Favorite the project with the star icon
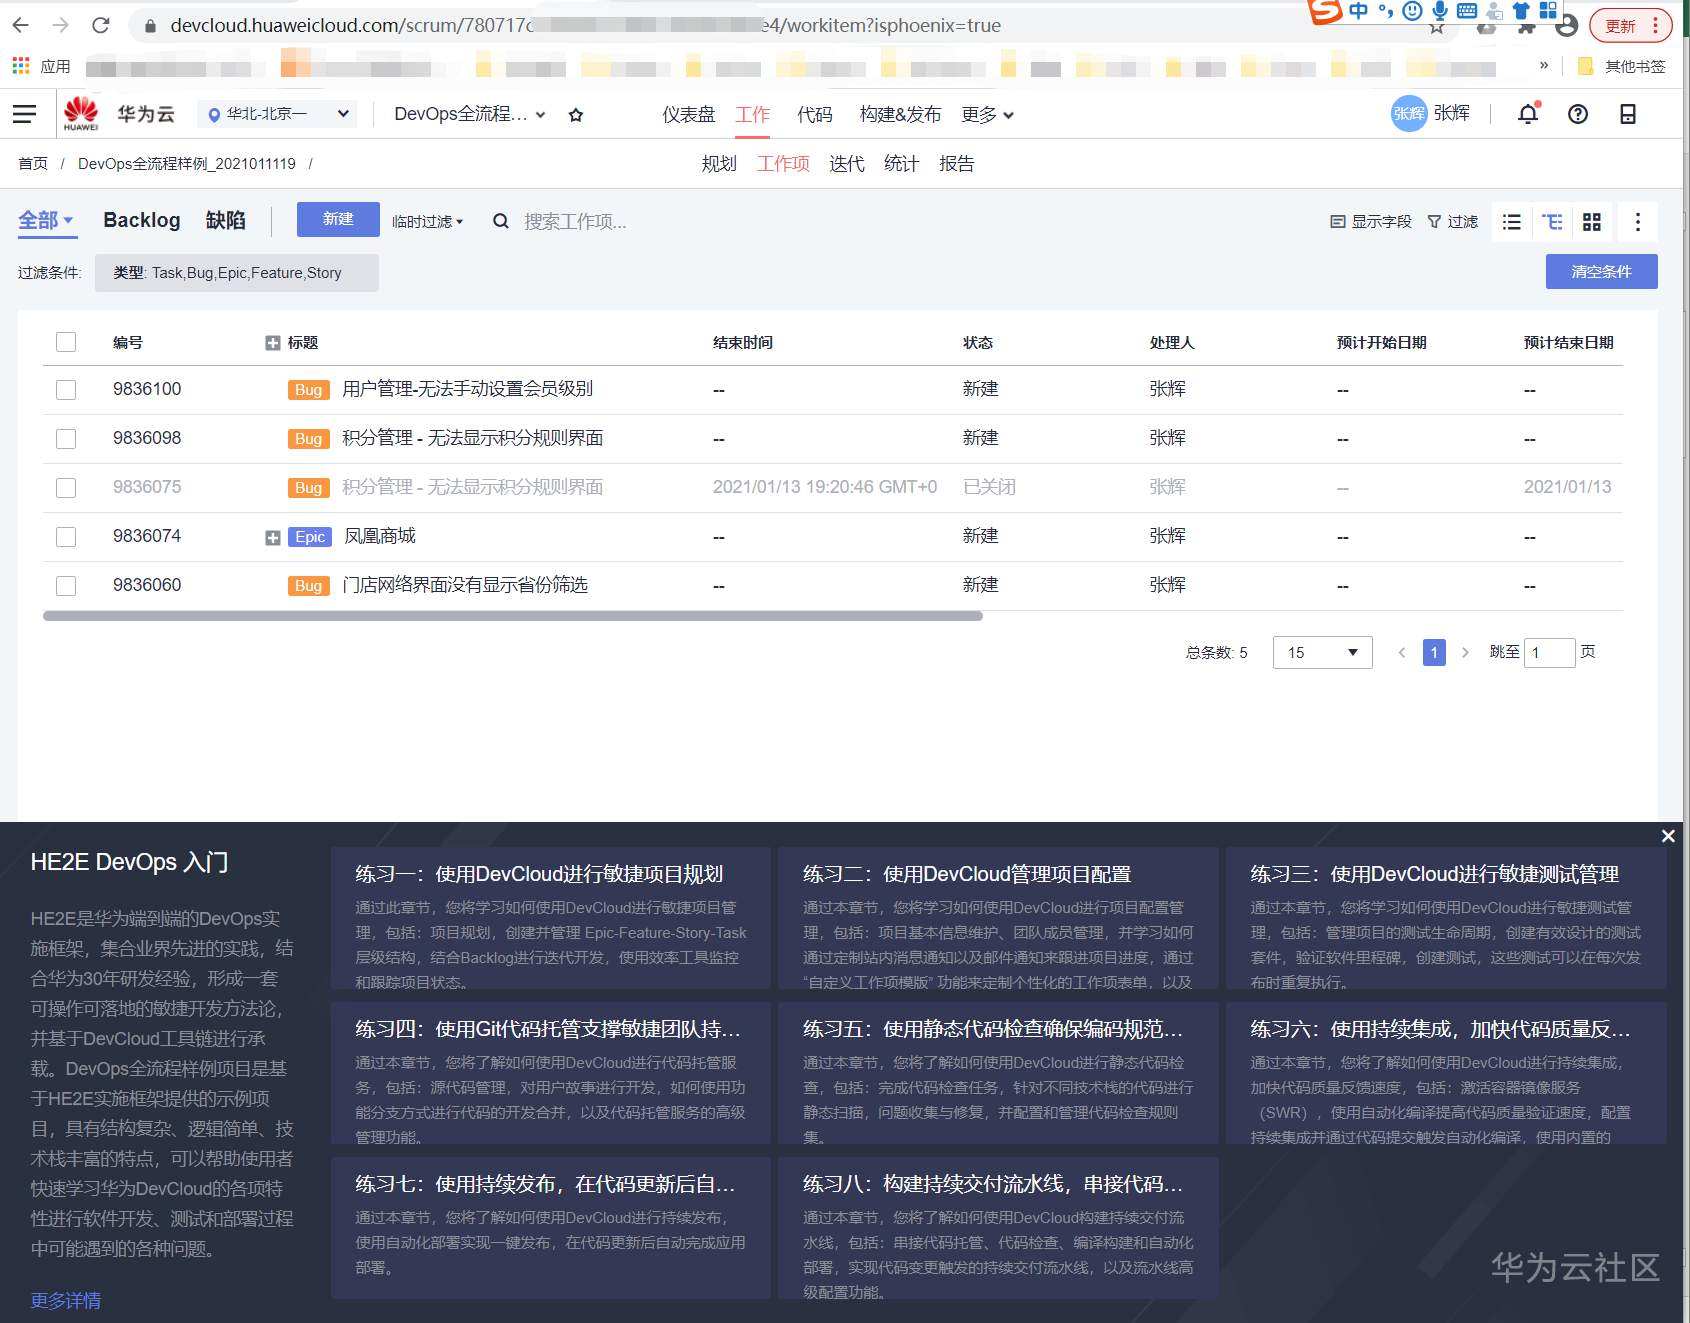Viewport: 1690px width, 1323px height. 576,115
